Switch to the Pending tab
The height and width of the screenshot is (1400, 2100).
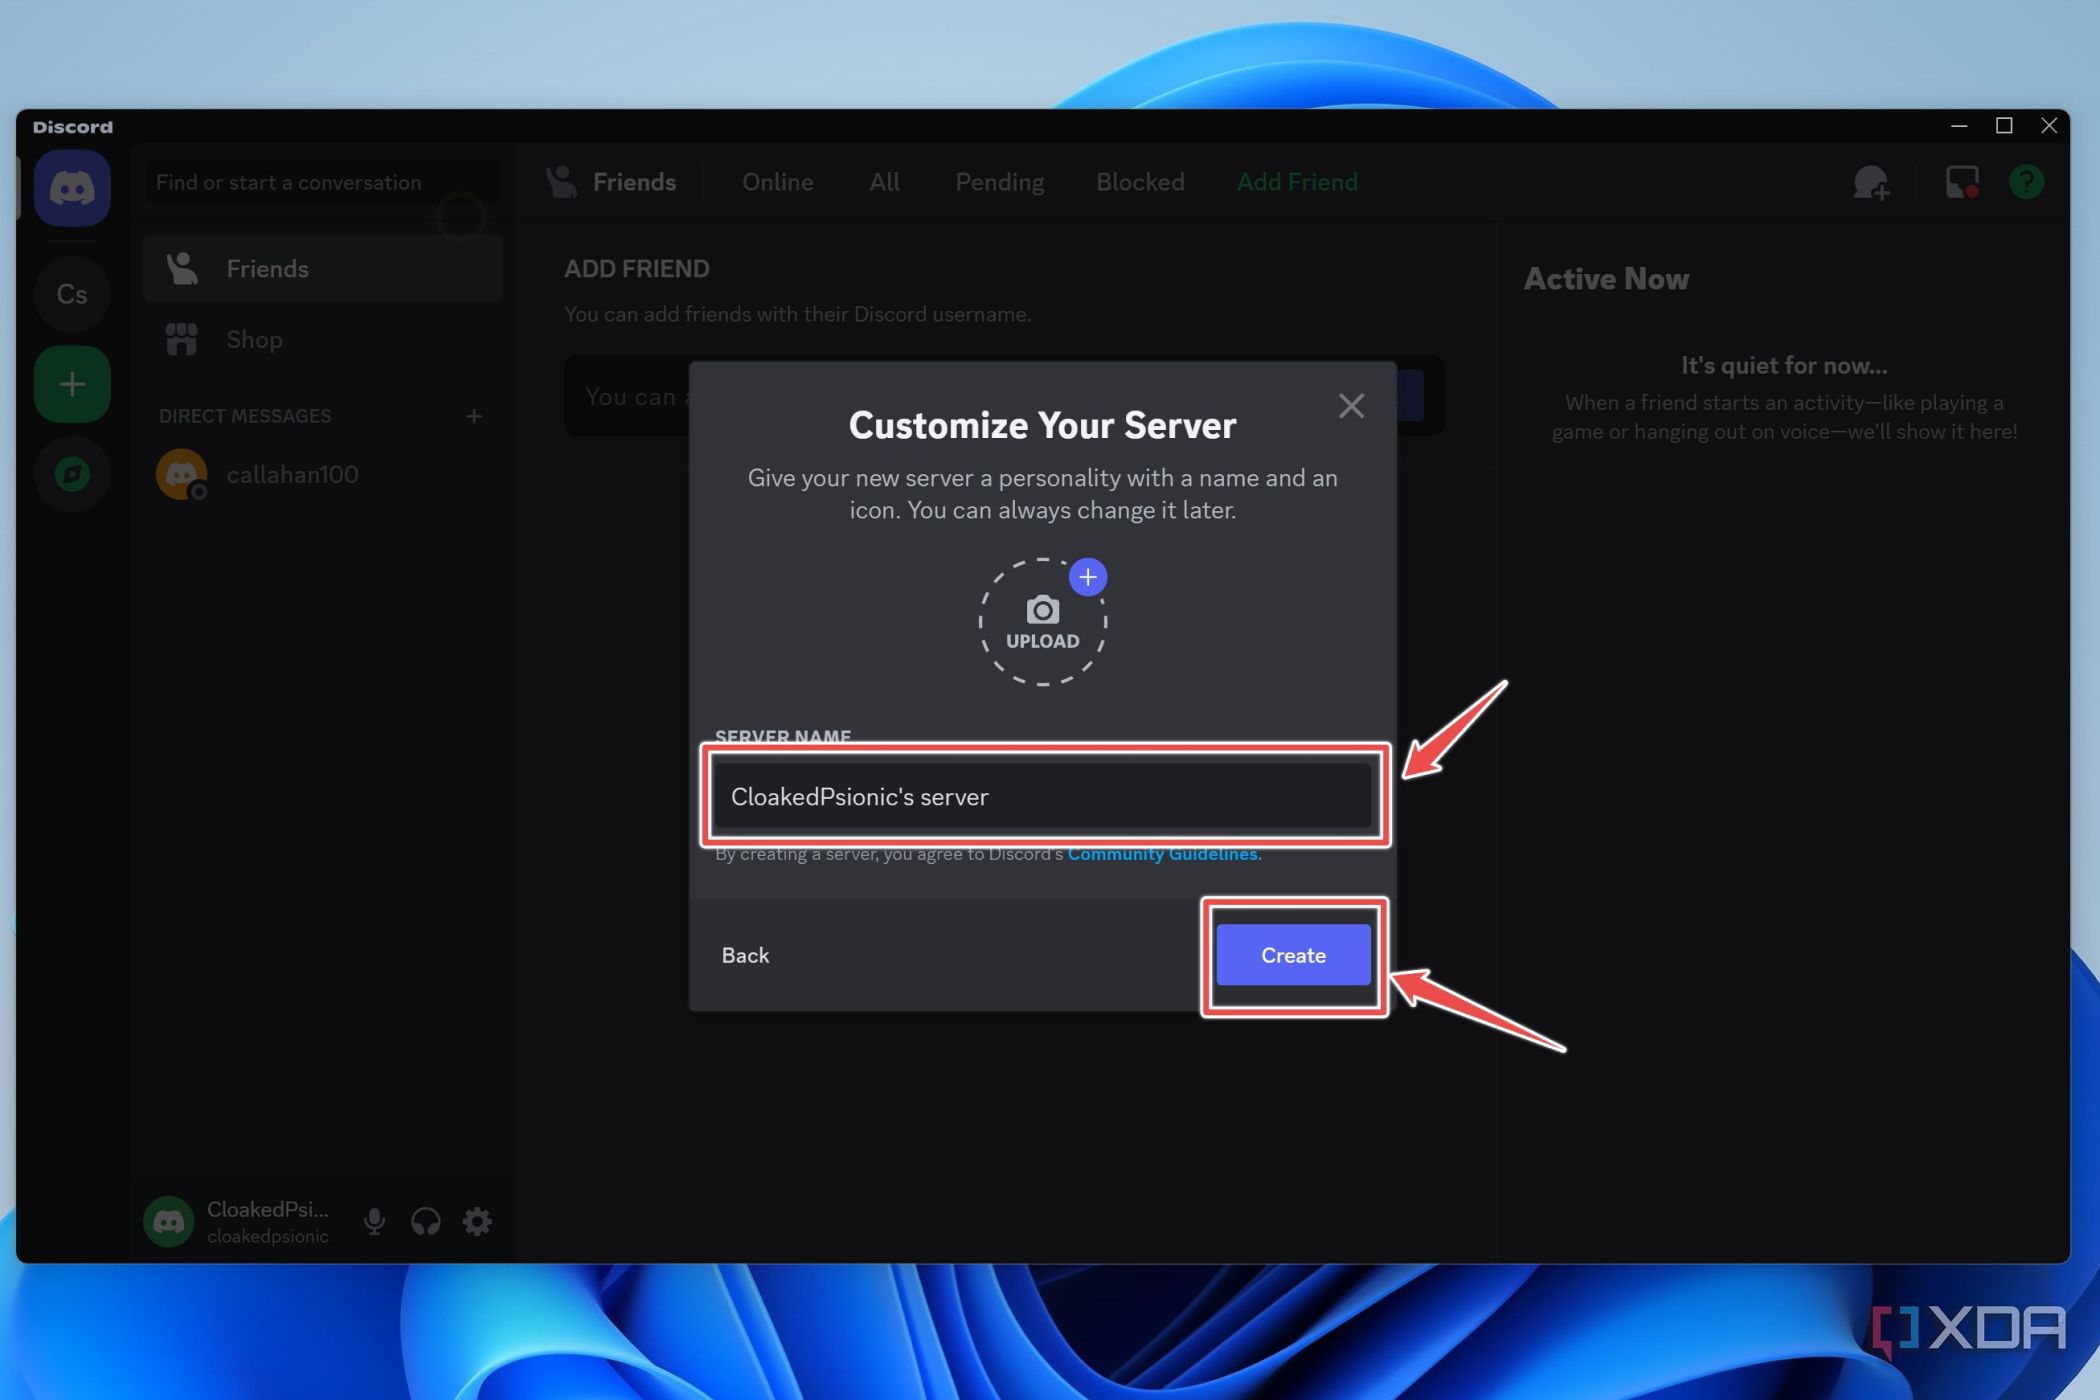tap(999, 182)
